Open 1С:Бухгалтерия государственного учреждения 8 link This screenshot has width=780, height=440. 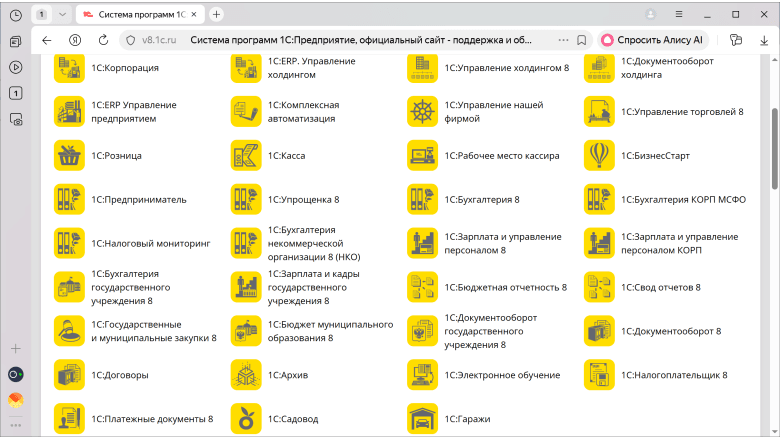130,287
